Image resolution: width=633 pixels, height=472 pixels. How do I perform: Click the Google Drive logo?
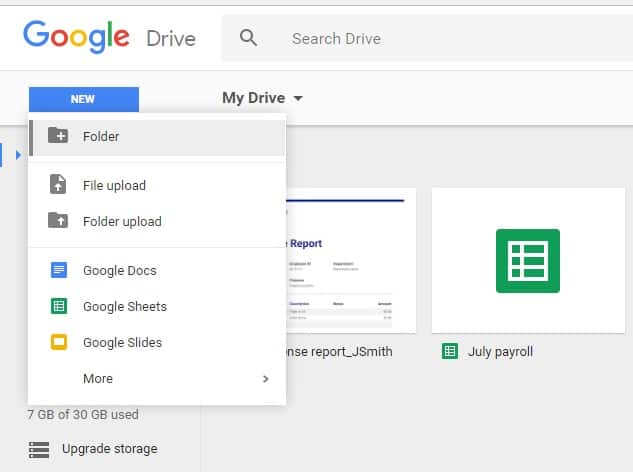click(110, 38)
